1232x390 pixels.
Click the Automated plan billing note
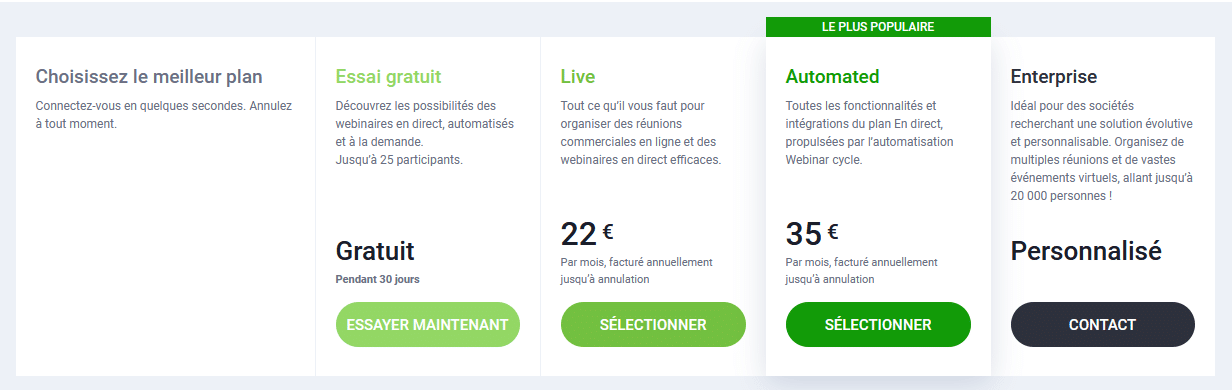(x=862, y=271)
